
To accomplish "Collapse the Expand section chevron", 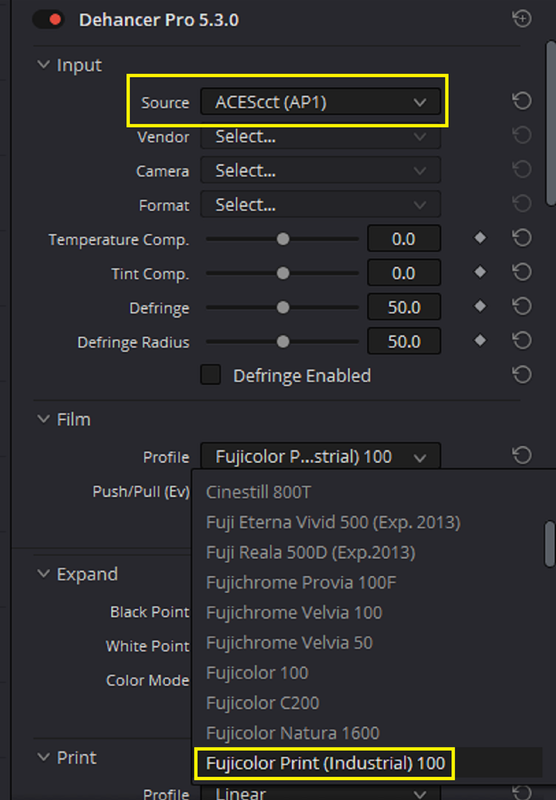I will tap(44, 574).
